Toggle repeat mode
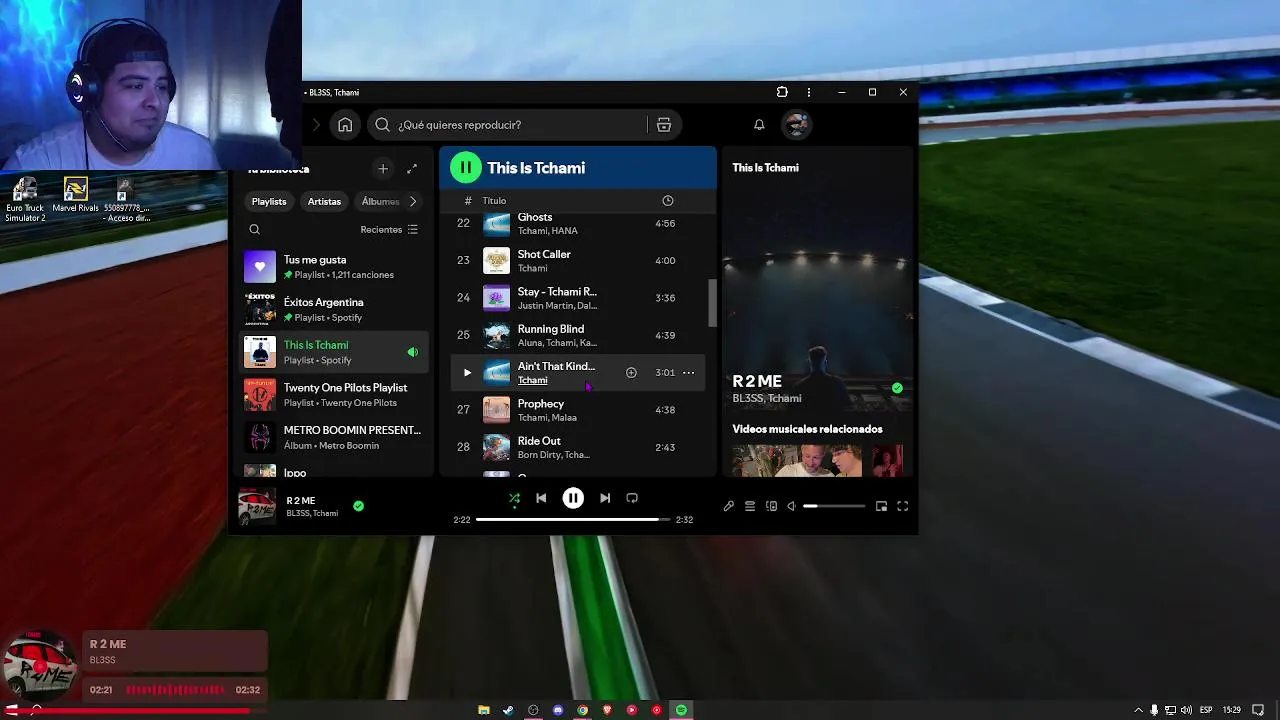This screenshot has height=720, width=1280. (x=632, y=498)
